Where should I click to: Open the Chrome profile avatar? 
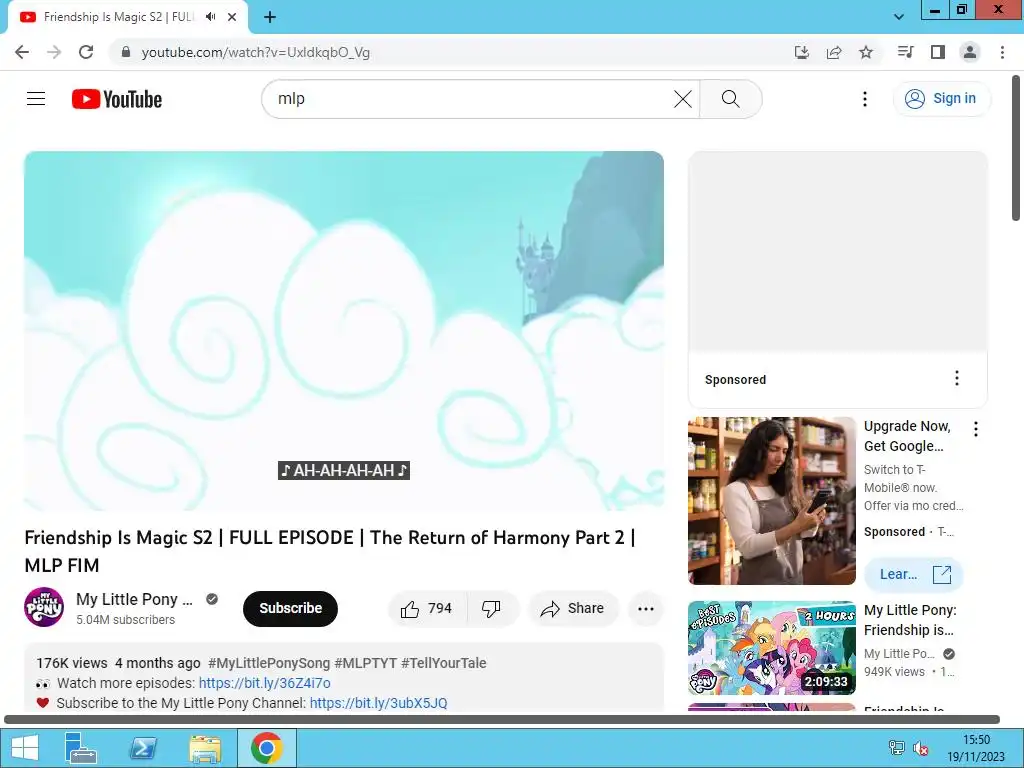point(970,52)
